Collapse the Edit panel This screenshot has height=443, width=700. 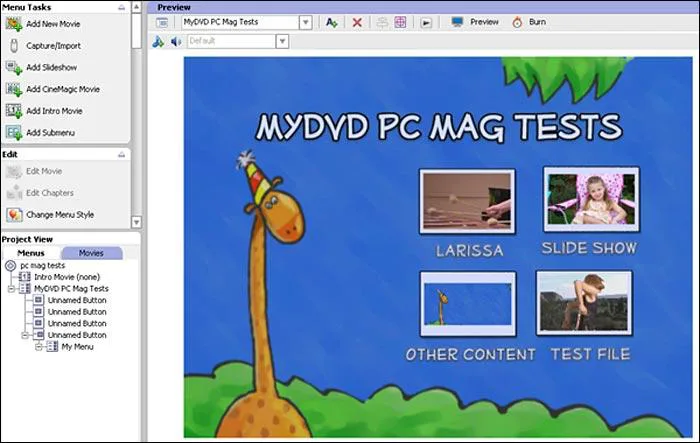pyautogui.click(x=122, y=154)
